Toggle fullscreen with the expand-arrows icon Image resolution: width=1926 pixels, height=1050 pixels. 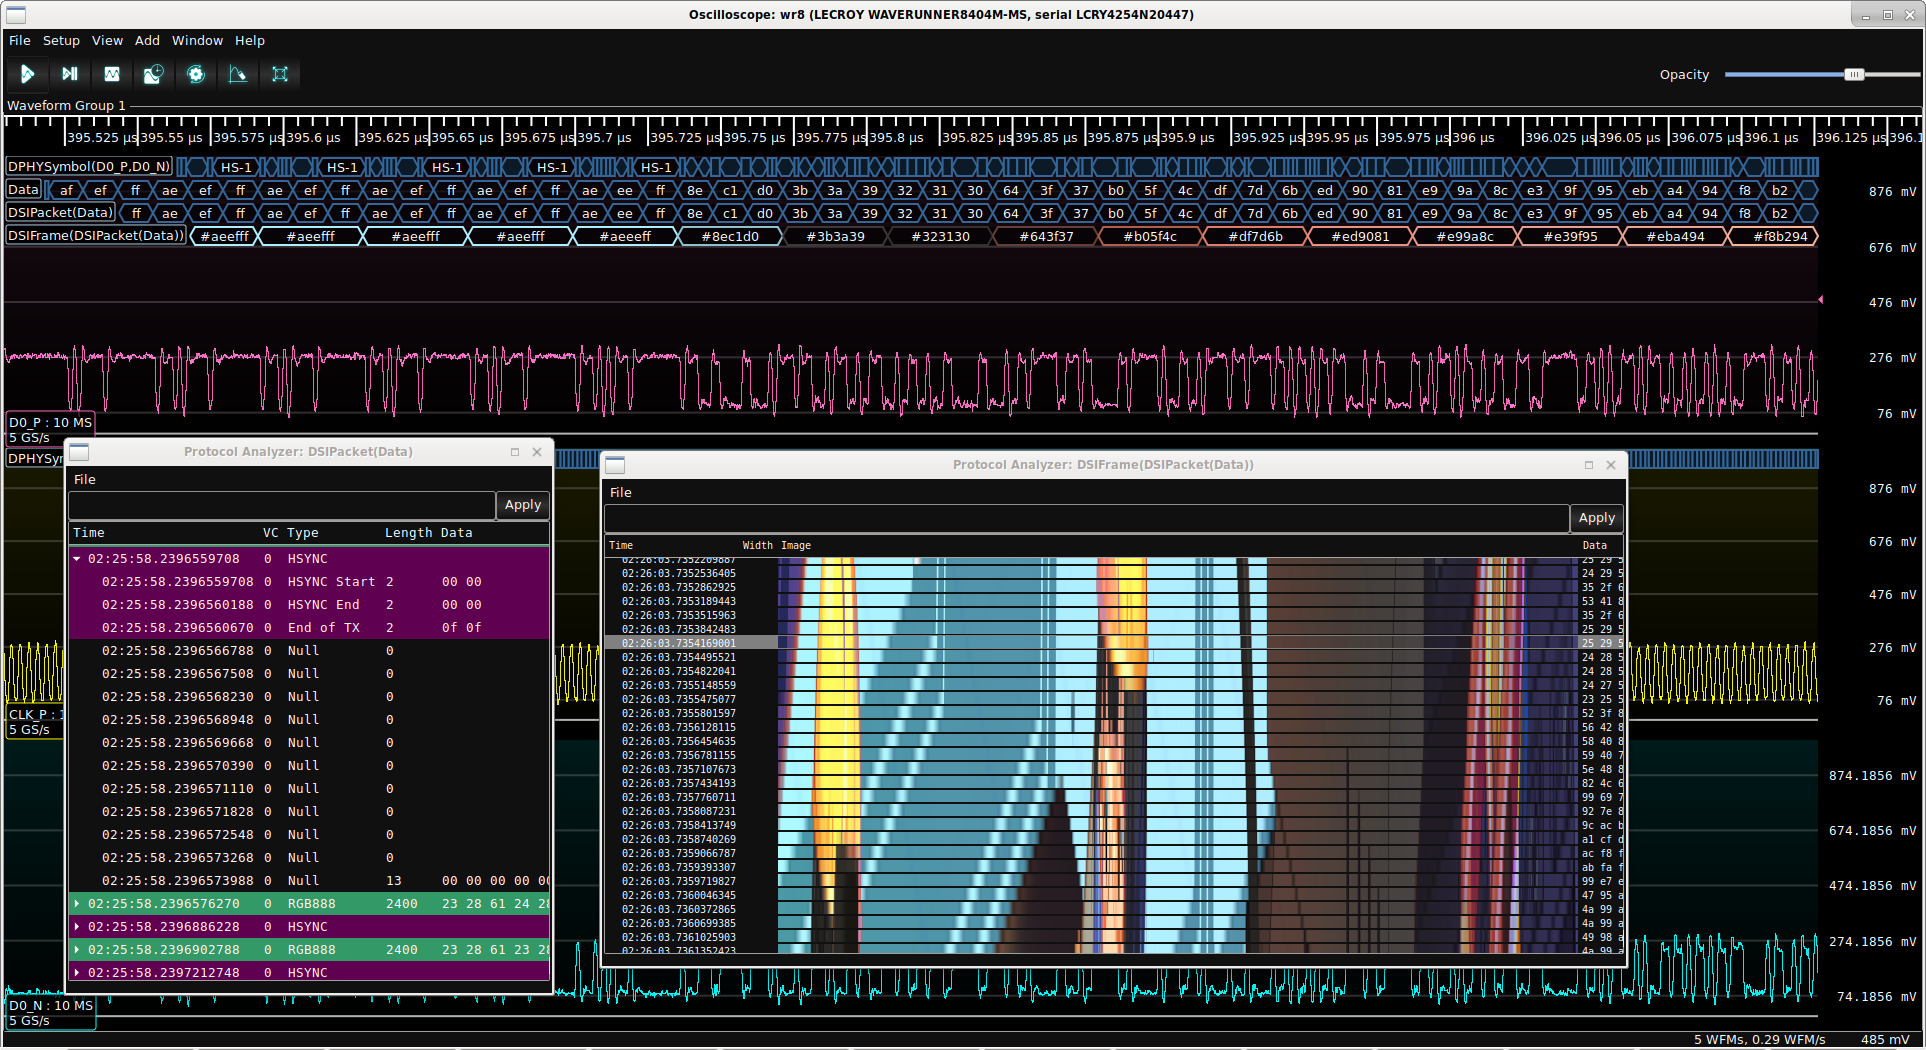[280, 74]
